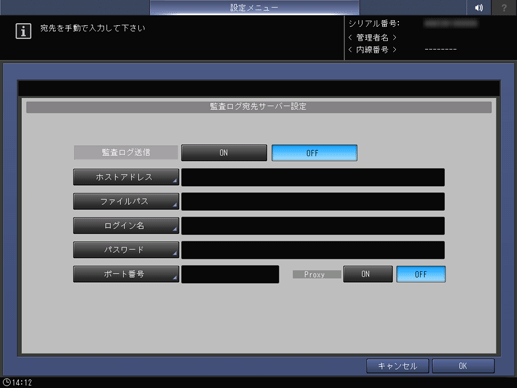Enable Proxy with the ON button
517x388 pixels.
click(x=368, y=274)
